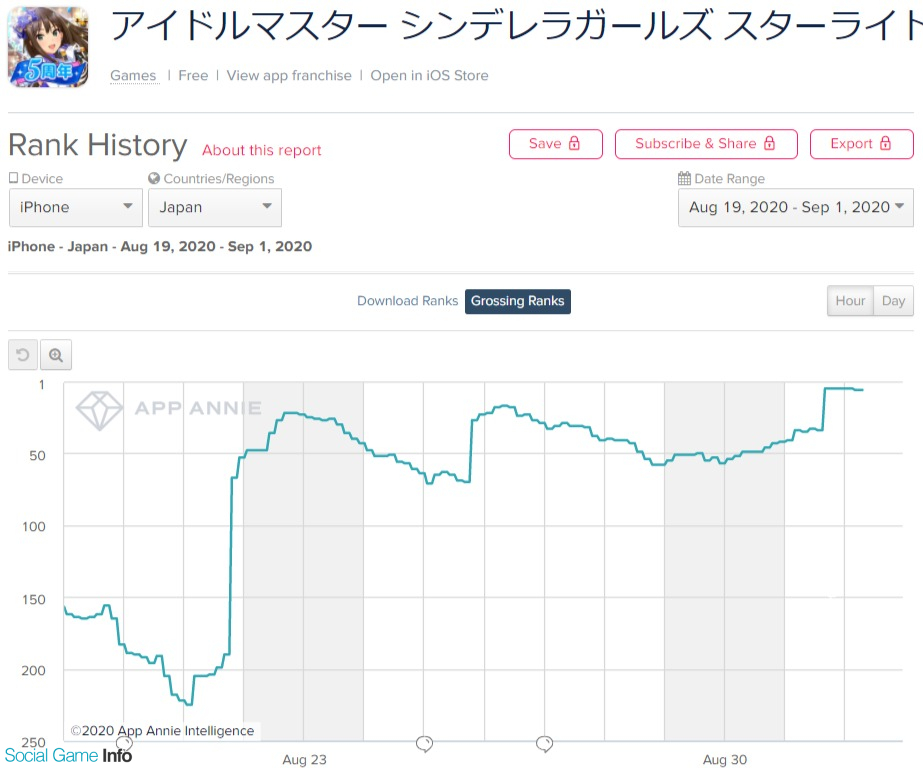The width and height of the screenshot is (923, 768).
Task: Select the Download Ranks tab
Action: coord(407,301)
